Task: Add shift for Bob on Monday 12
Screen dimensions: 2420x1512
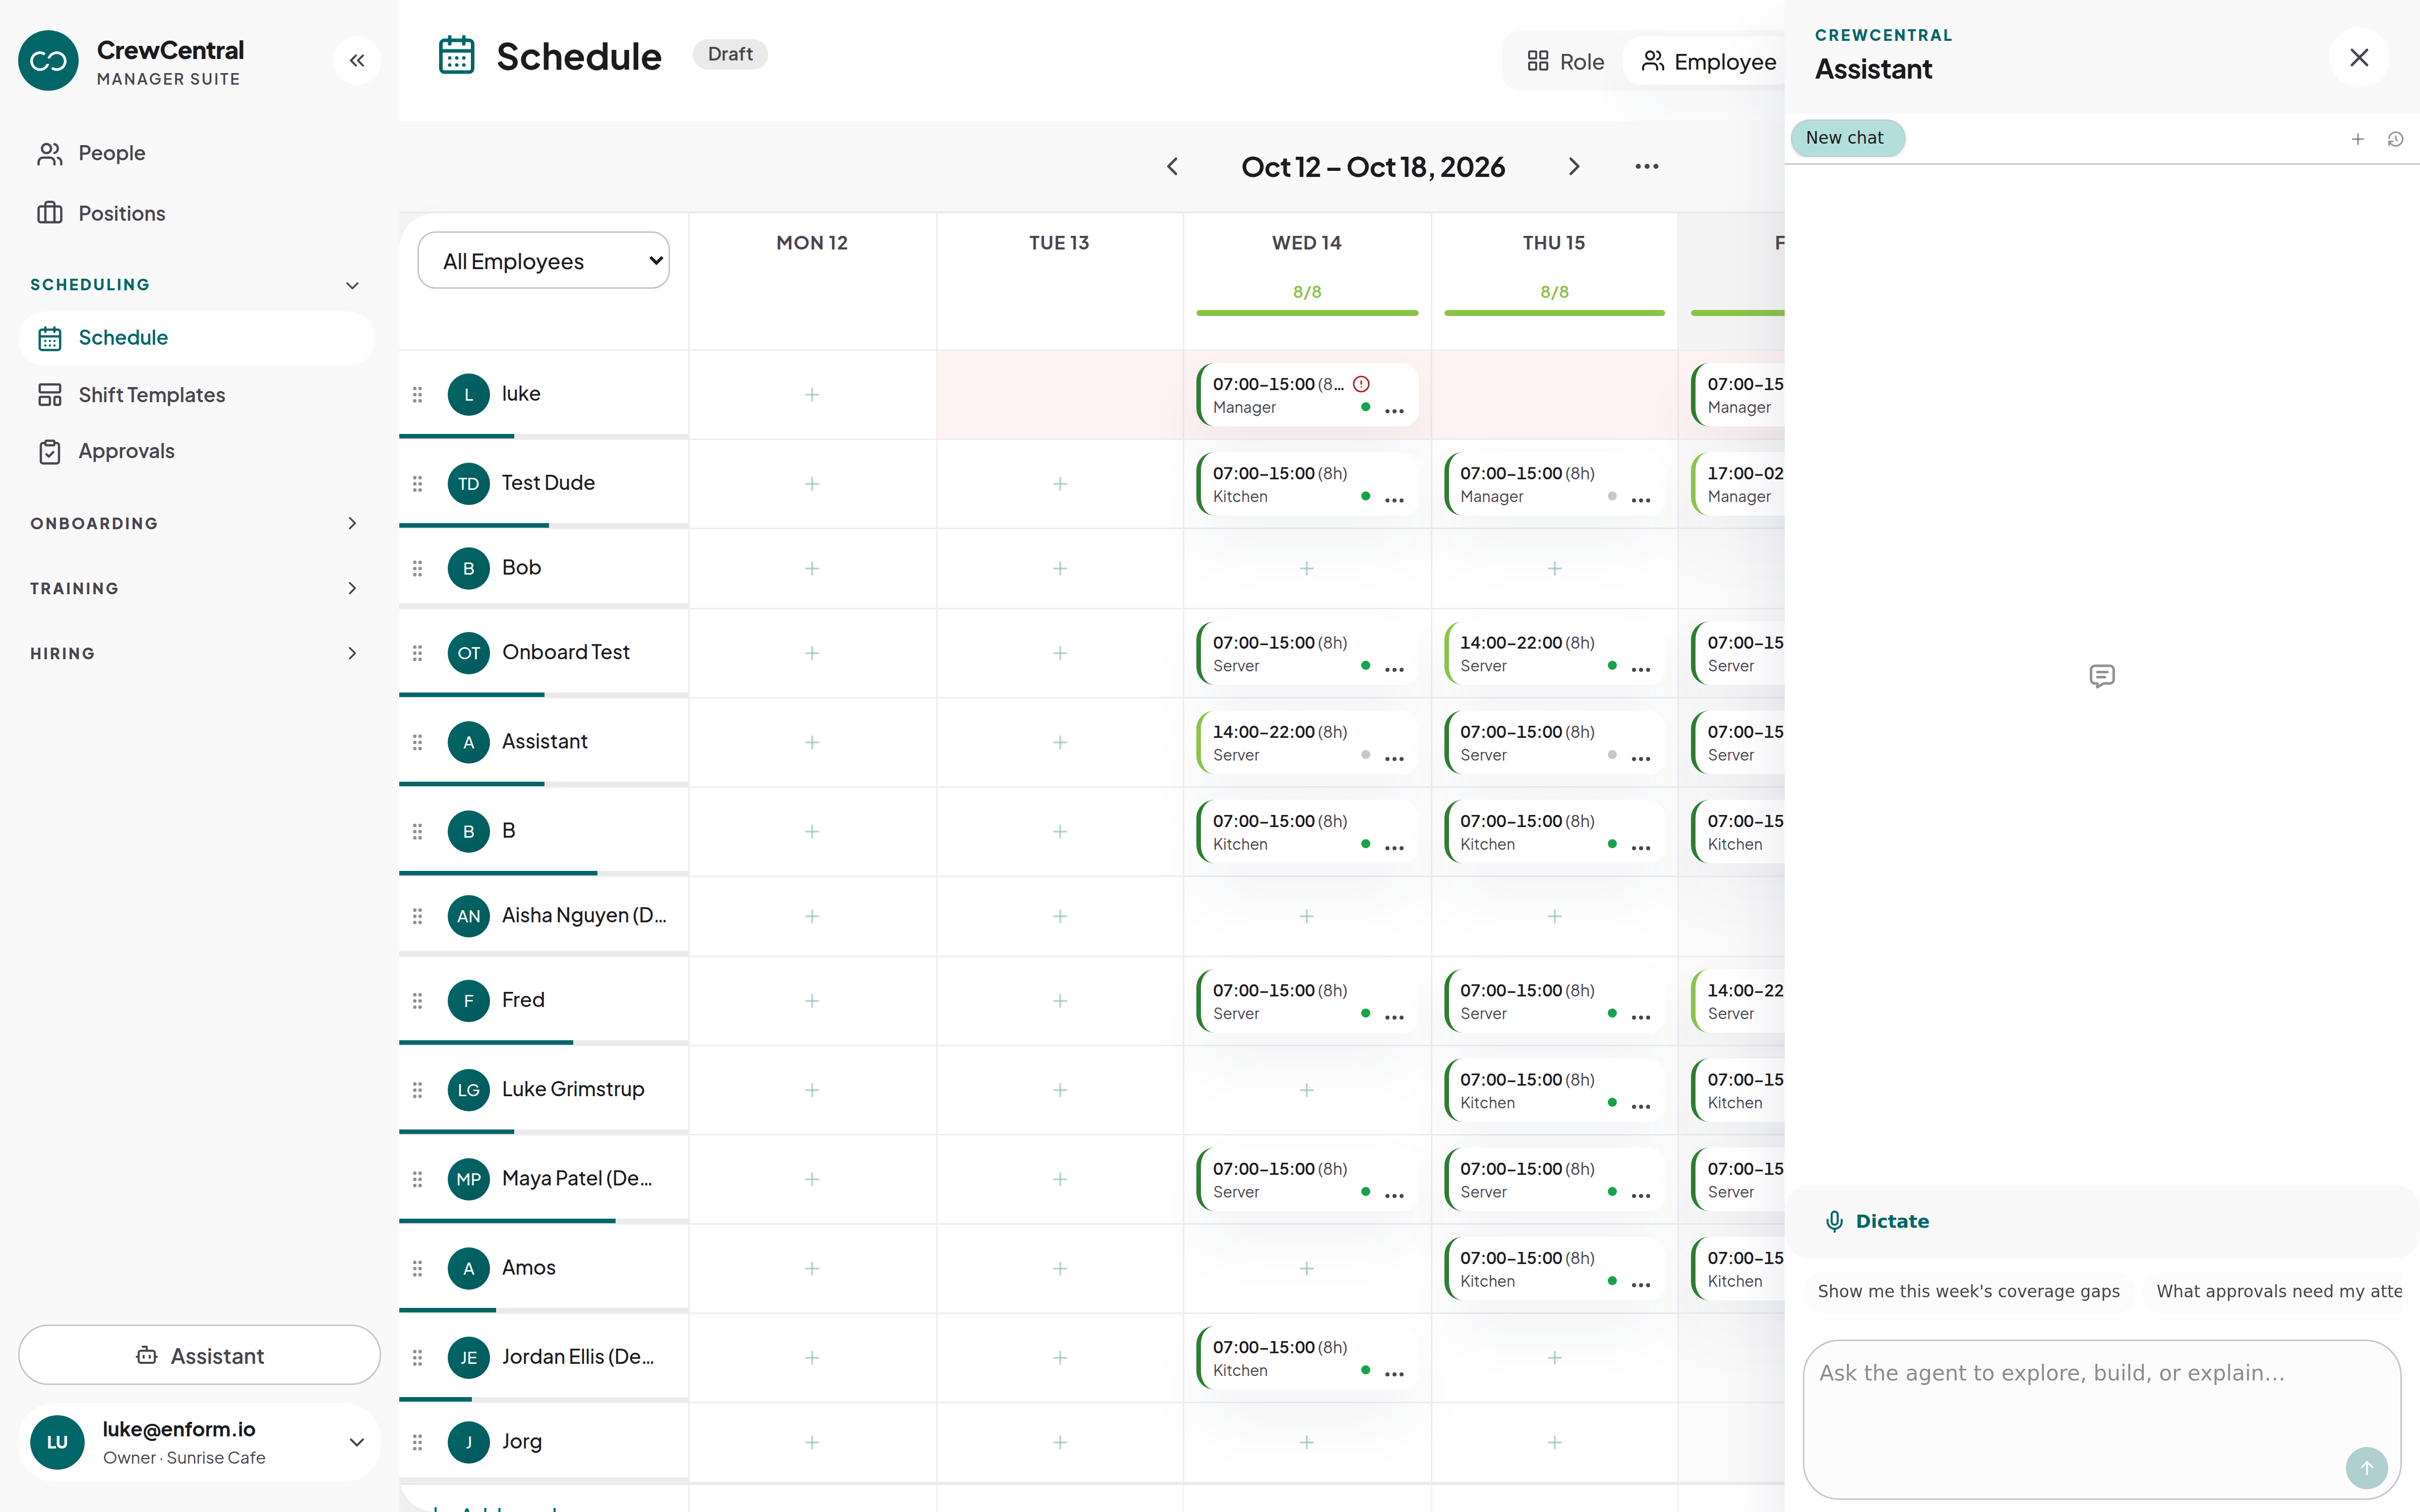Action: pyautogui.click(x=812, y=568)
